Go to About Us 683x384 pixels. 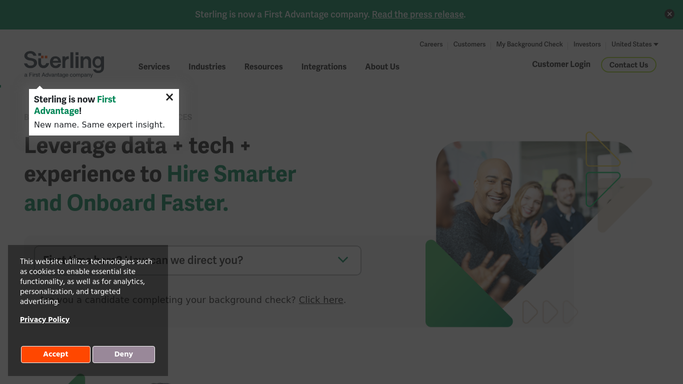coord(382,67)
